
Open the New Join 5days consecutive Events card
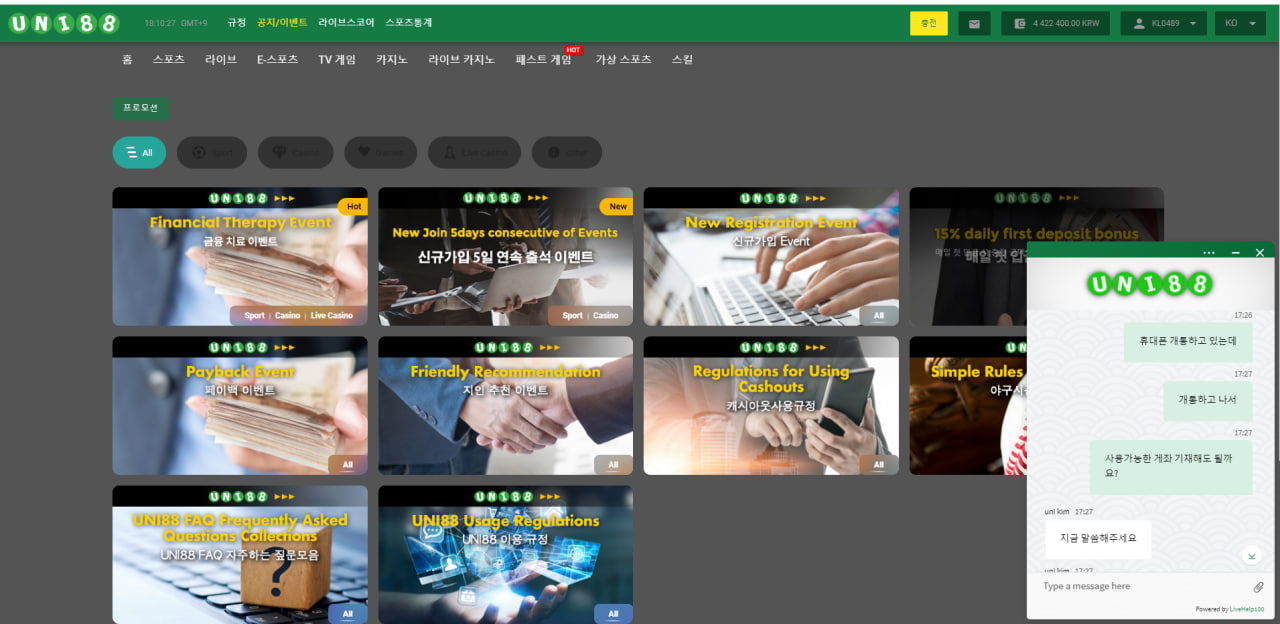click(506, 256)
